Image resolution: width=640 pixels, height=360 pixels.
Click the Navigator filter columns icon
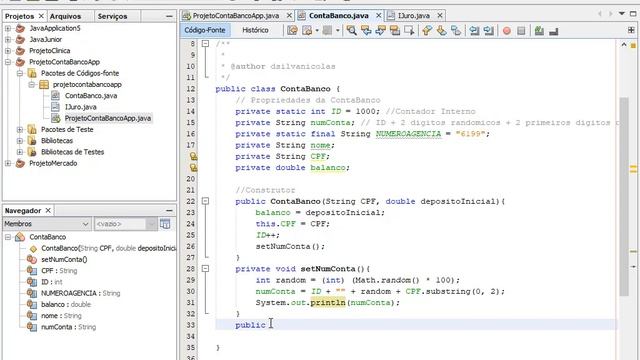[165, 224]
